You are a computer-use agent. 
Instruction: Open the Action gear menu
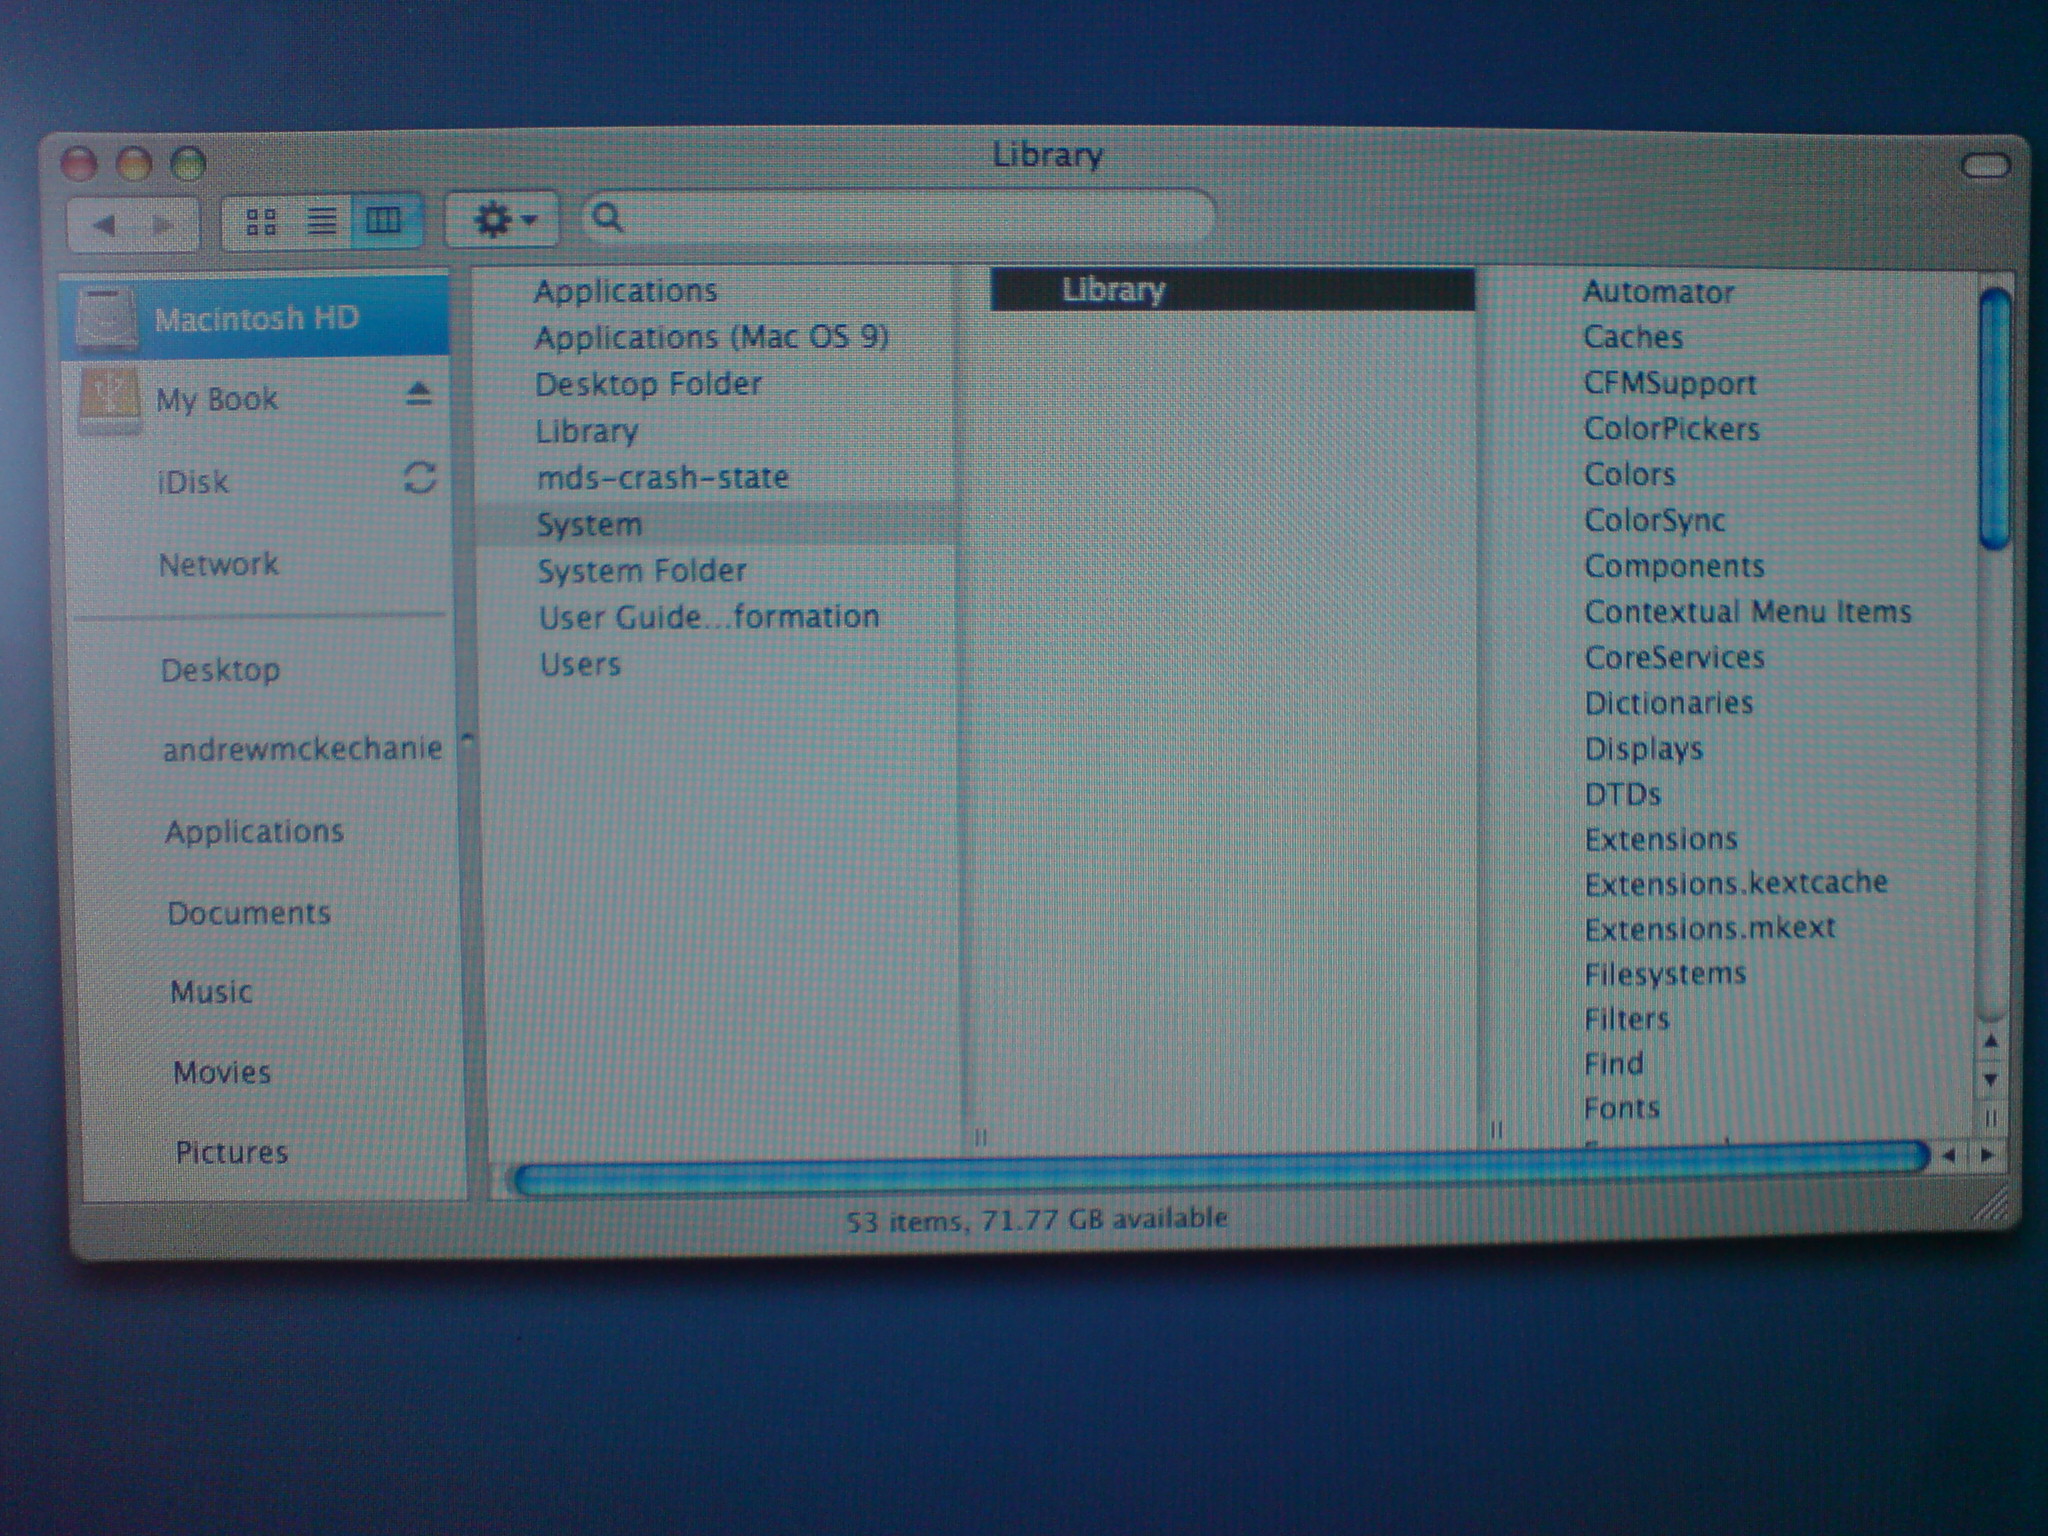pos(502,219)
